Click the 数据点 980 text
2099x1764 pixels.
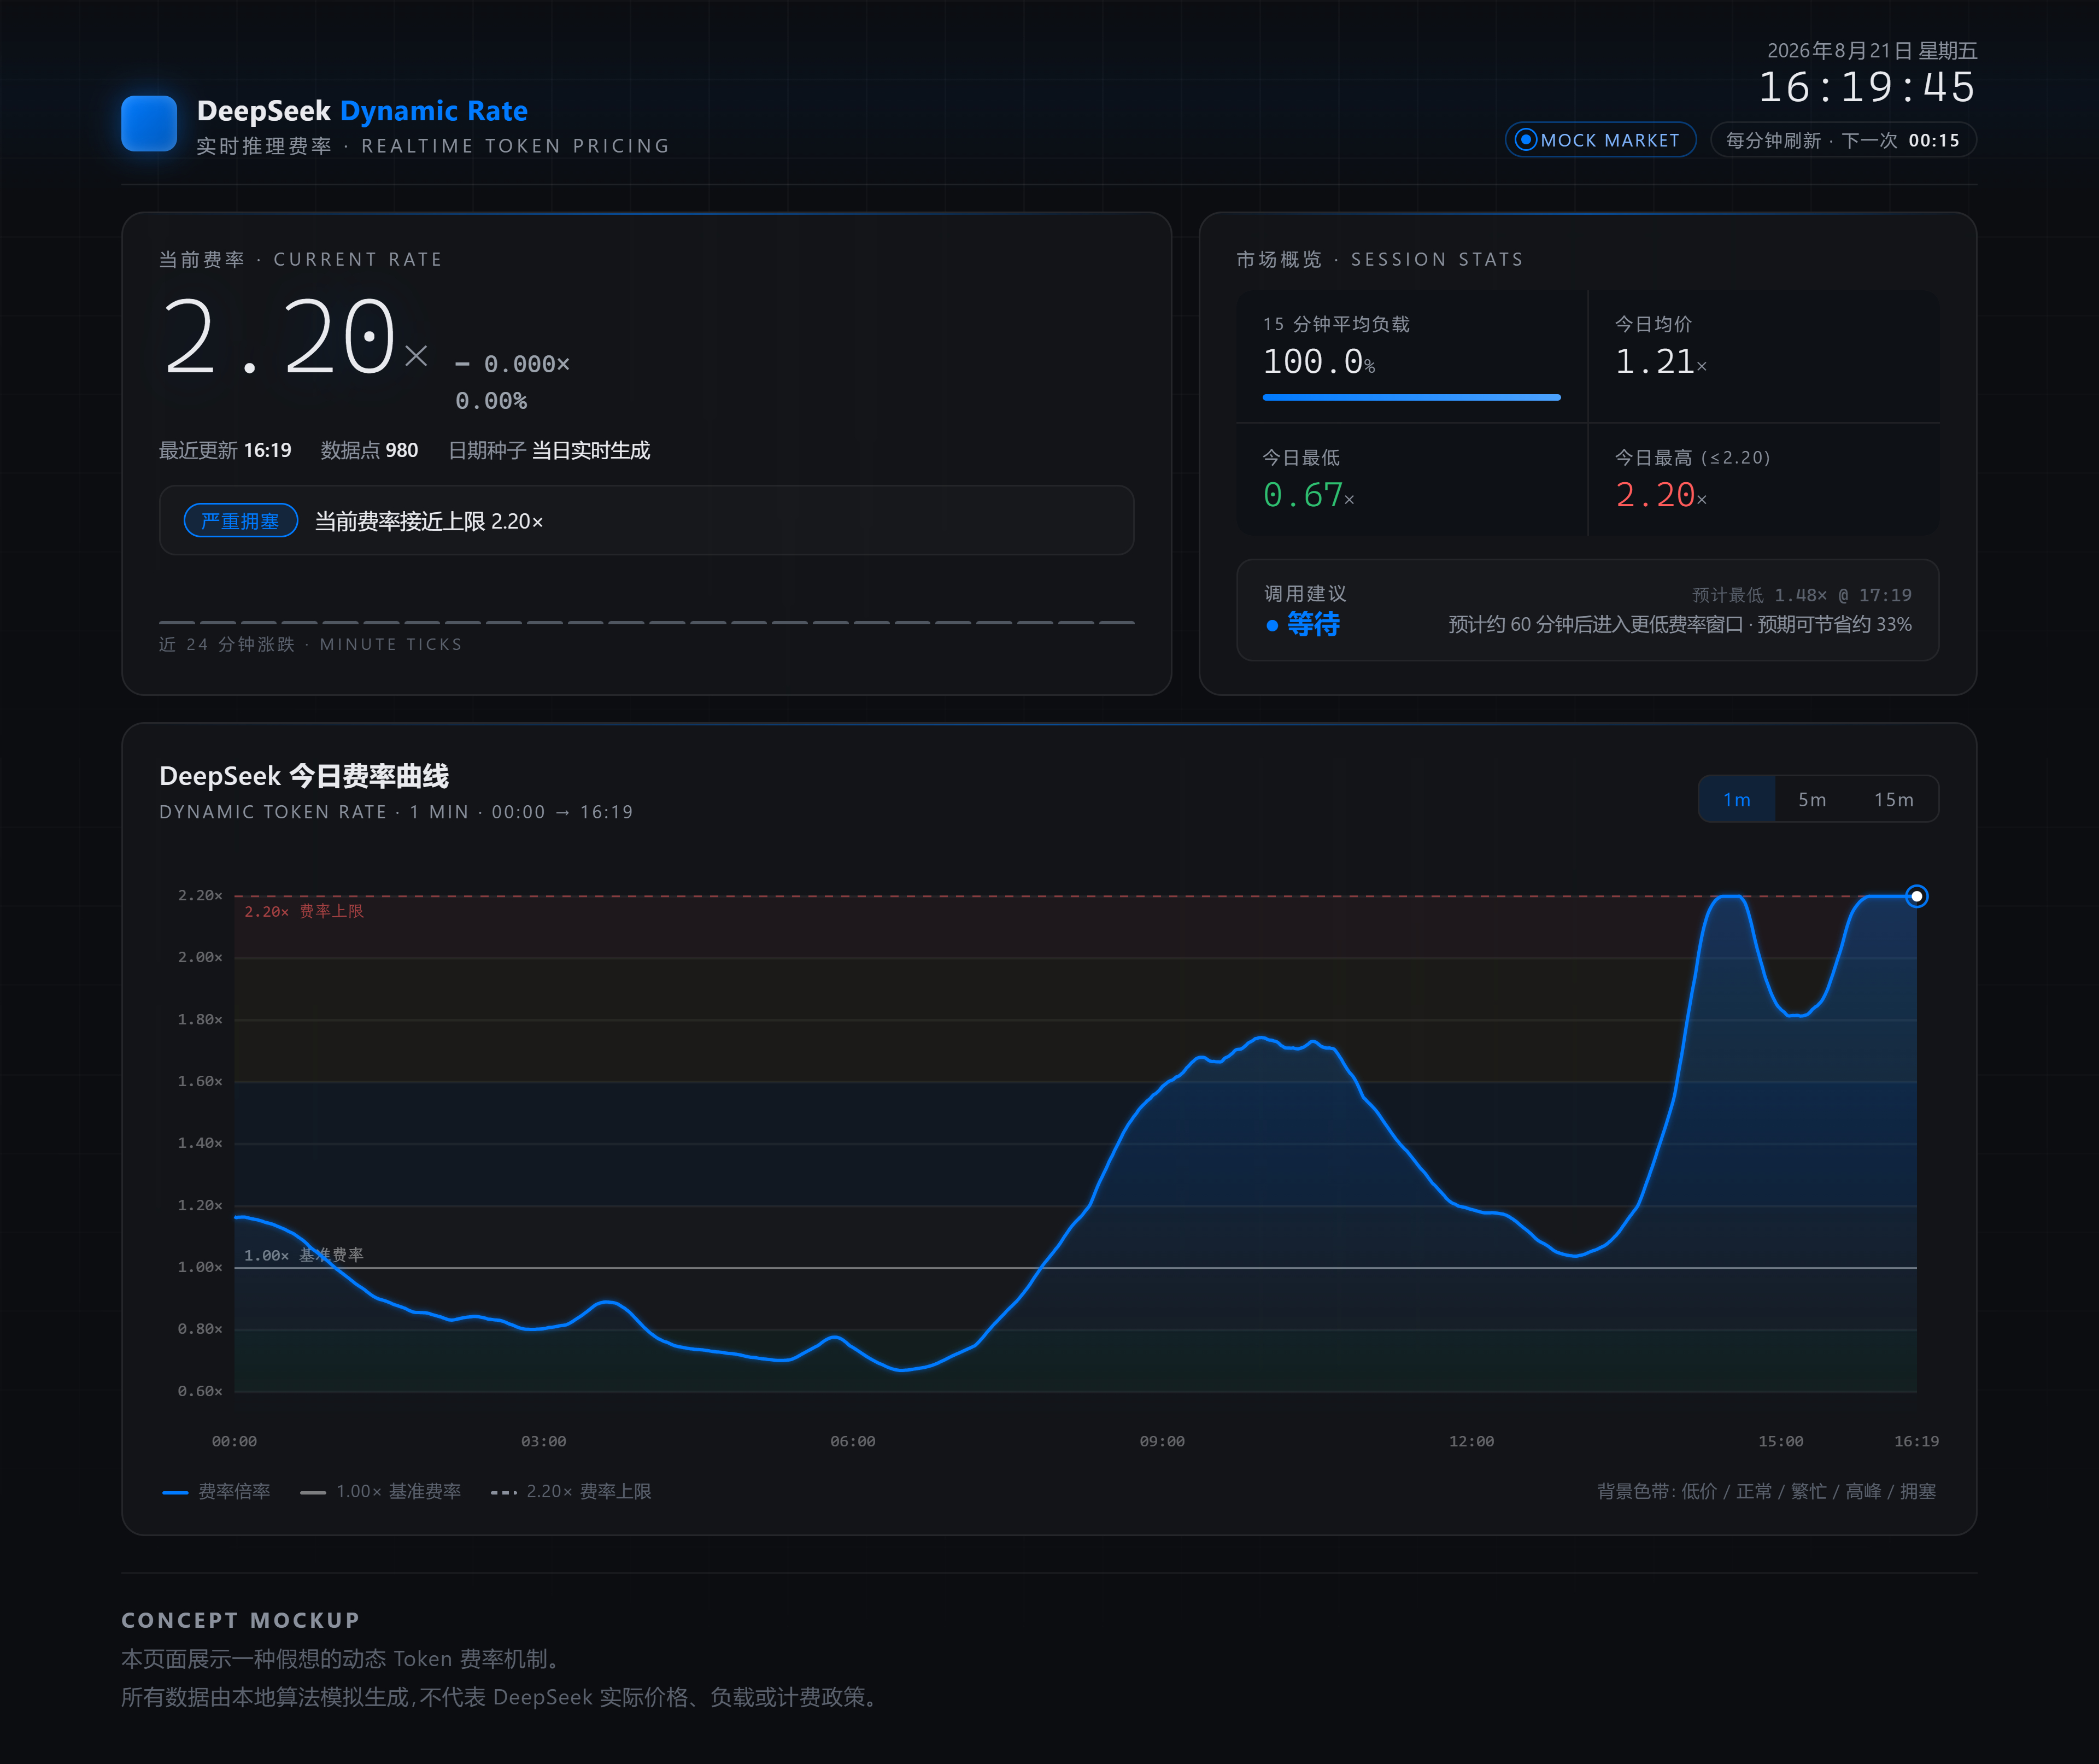pos(369,451)
